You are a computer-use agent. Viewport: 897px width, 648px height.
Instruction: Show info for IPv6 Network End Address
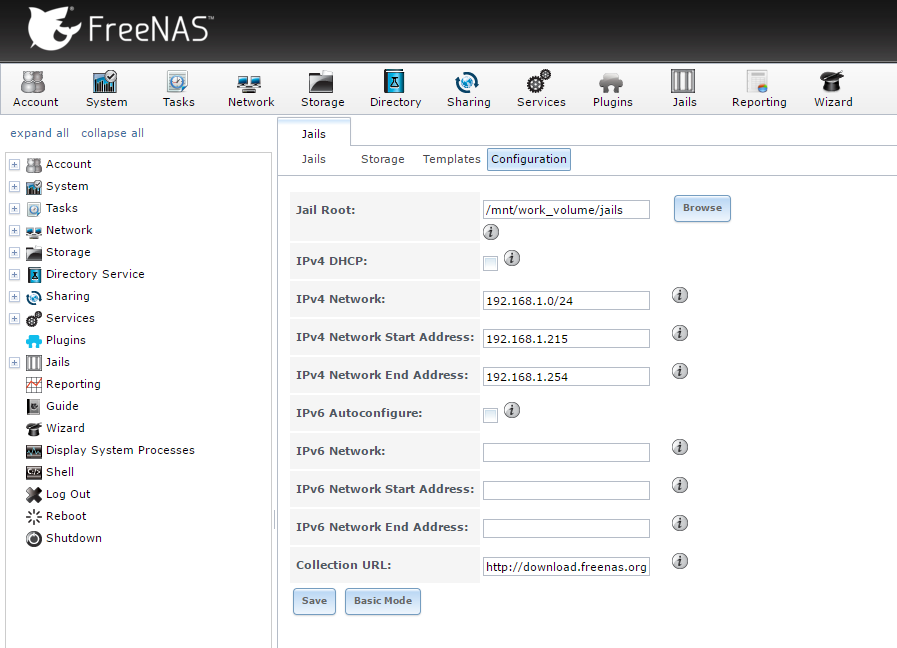(x=680, y=523)
